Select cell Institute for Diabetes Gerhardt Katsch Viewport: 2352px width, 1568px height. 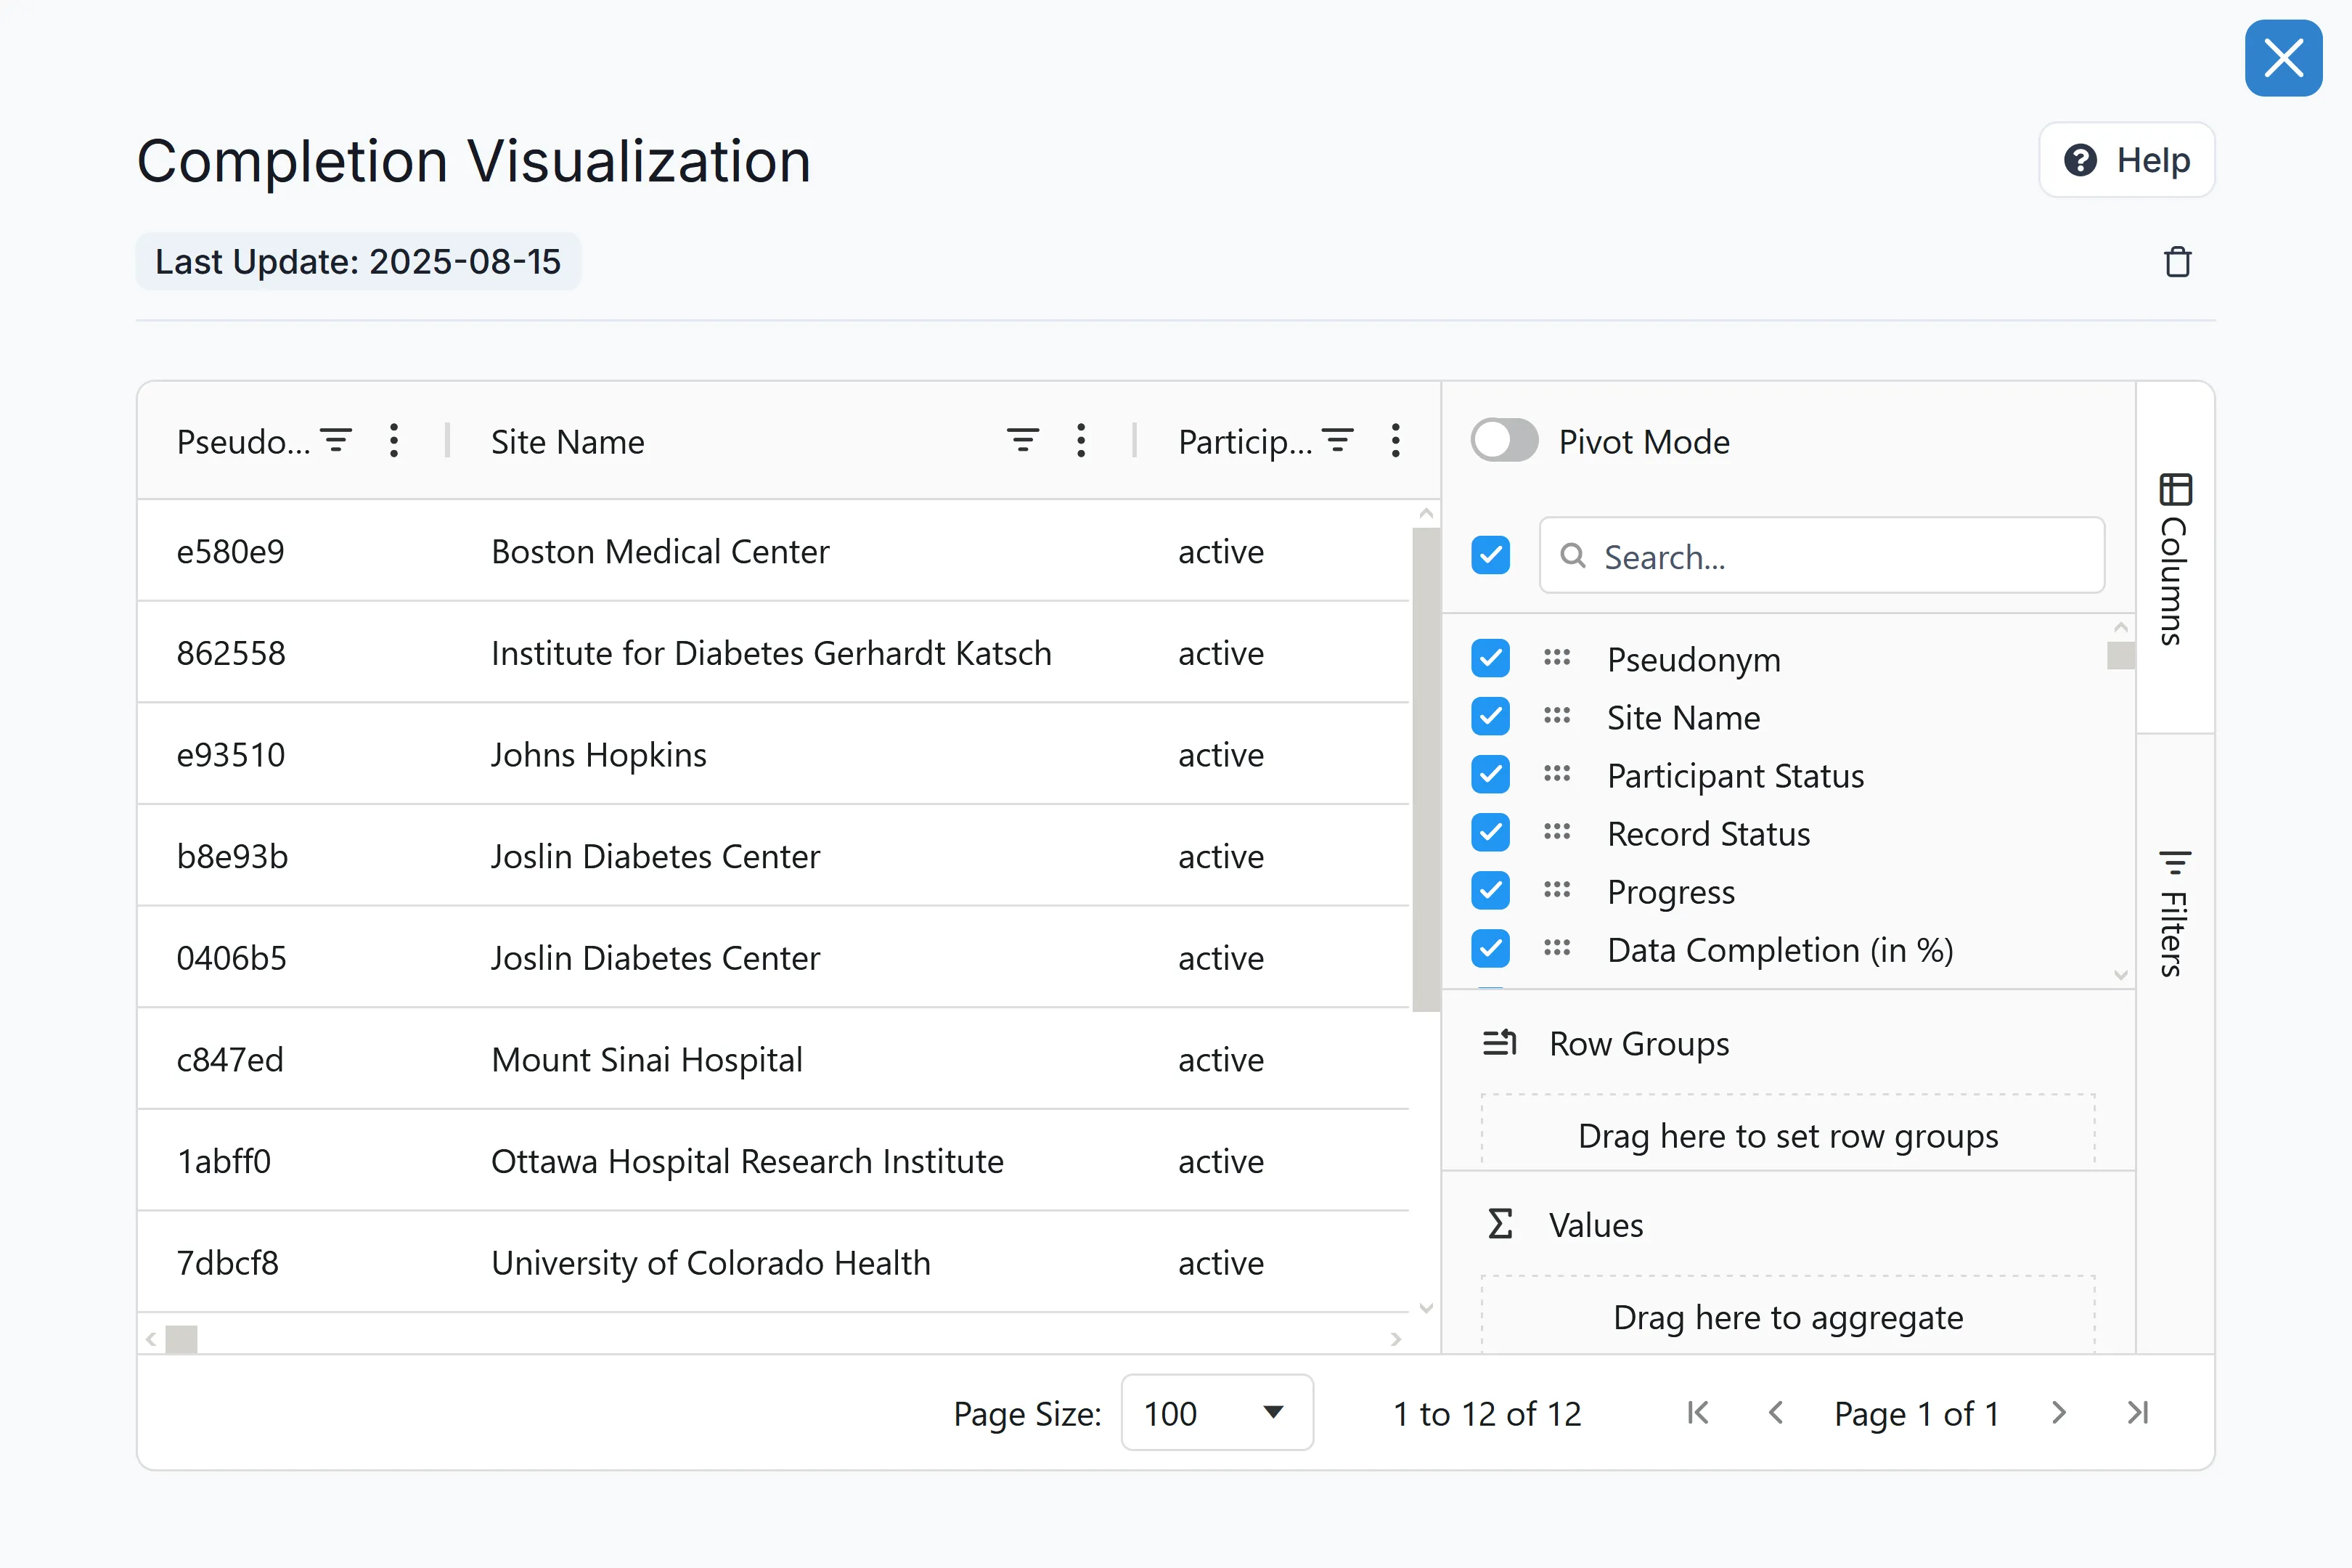(771, 653)
